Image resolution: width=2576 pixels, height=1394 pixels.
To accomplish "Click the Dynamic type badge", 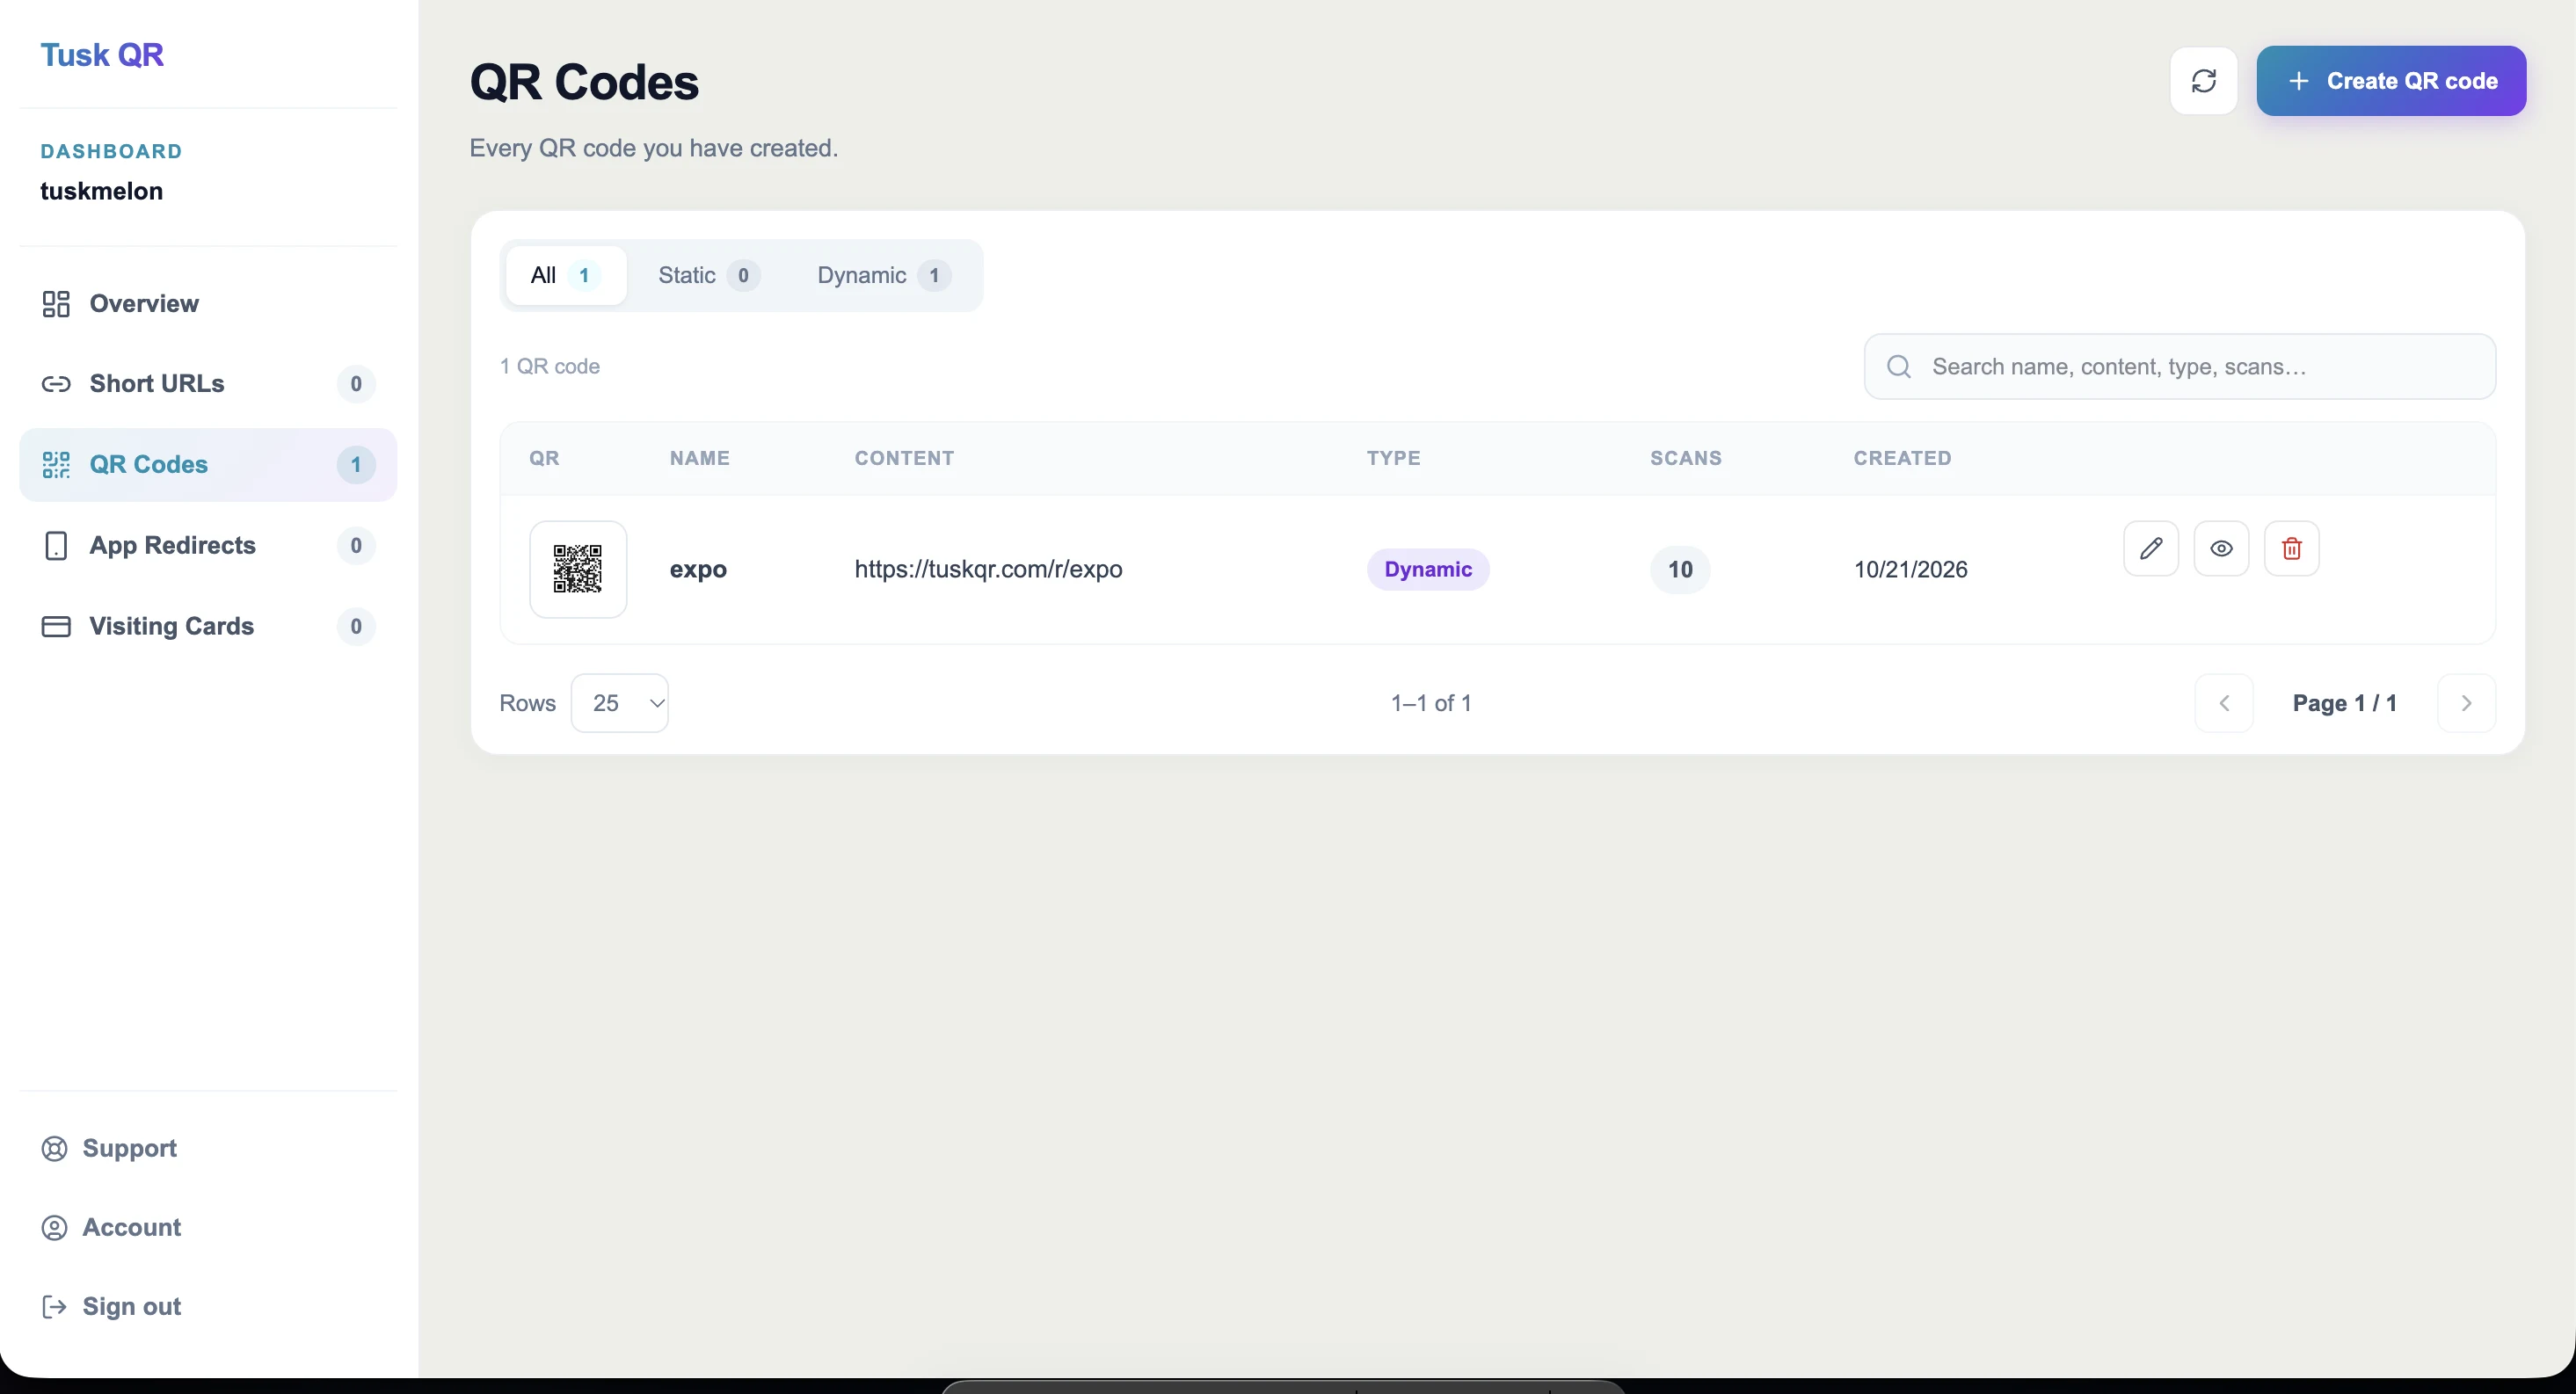I will pos(1428,569).
